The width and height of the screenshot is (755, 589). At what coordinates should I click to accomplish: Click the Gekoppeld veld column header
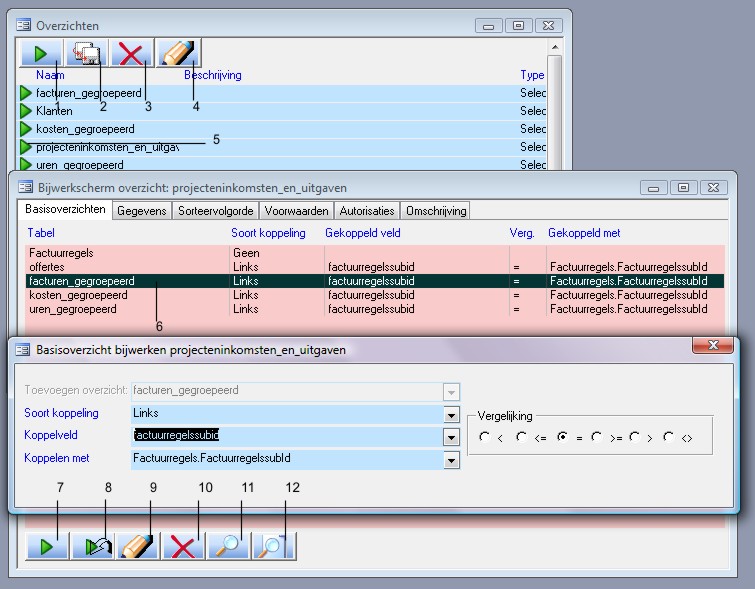pos(363,233)
